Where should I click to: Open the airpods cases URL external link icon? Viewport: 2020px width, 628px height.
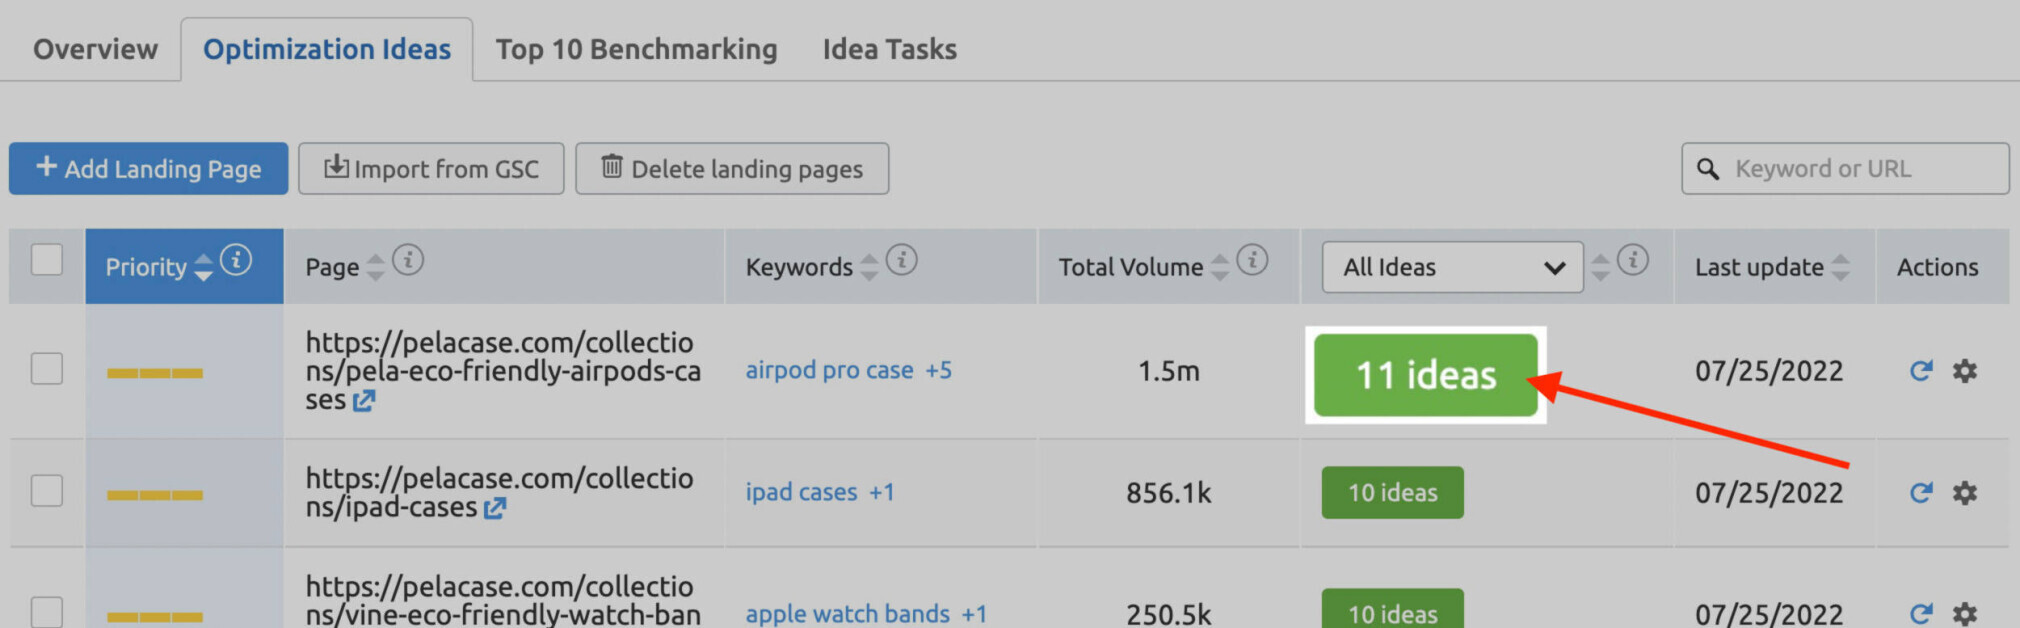(x=364, y=401)
